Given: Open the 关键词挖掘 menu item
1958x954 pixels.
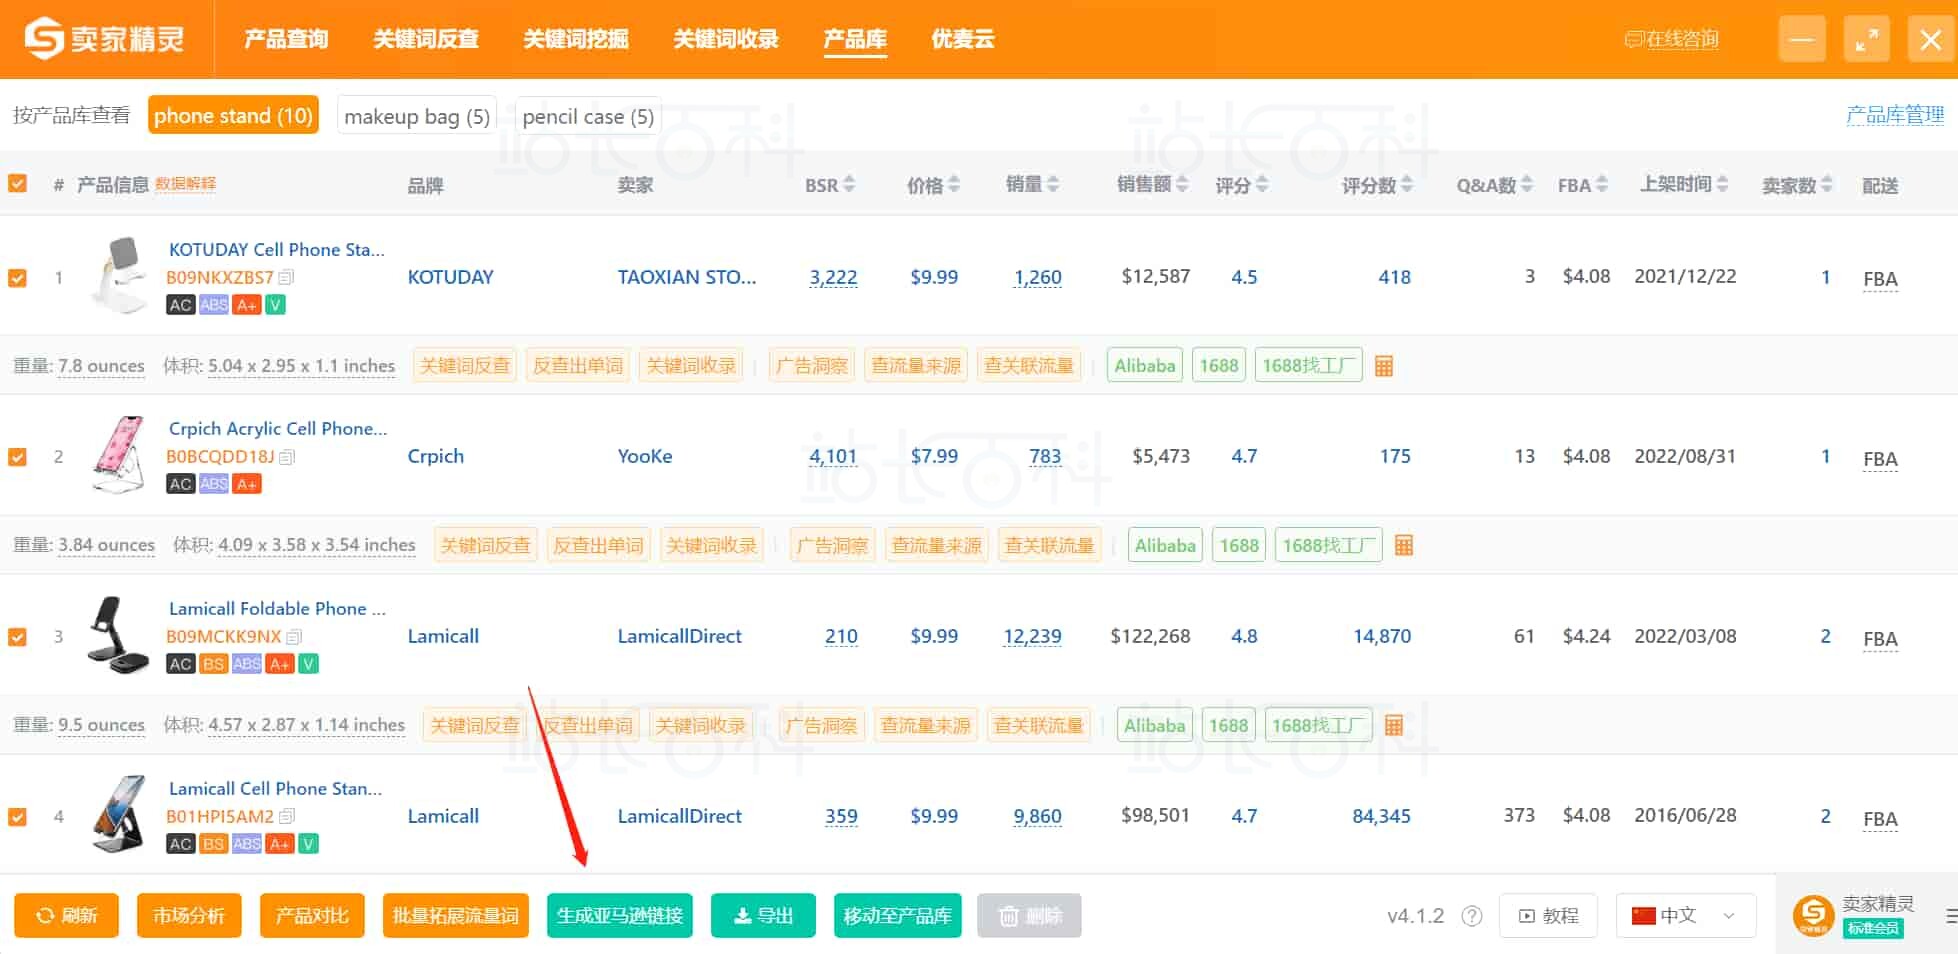Looking at the screenshot, I should (x=576, y=40).
